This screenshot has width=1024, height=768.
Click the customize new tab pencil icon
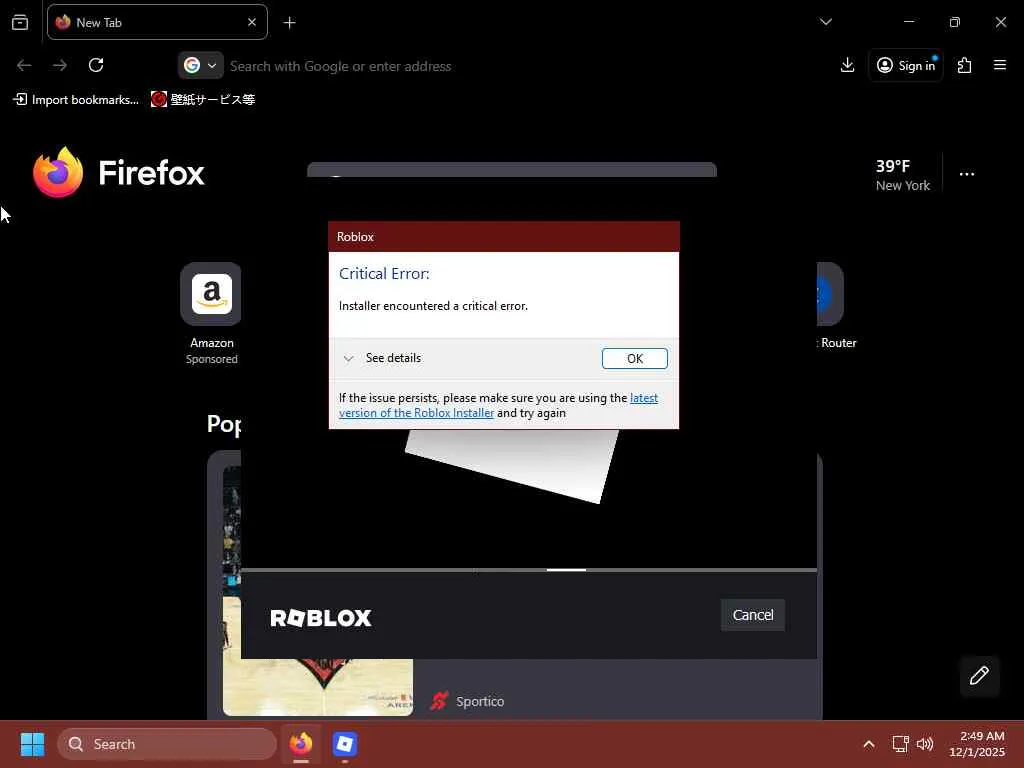pos(979,675)
